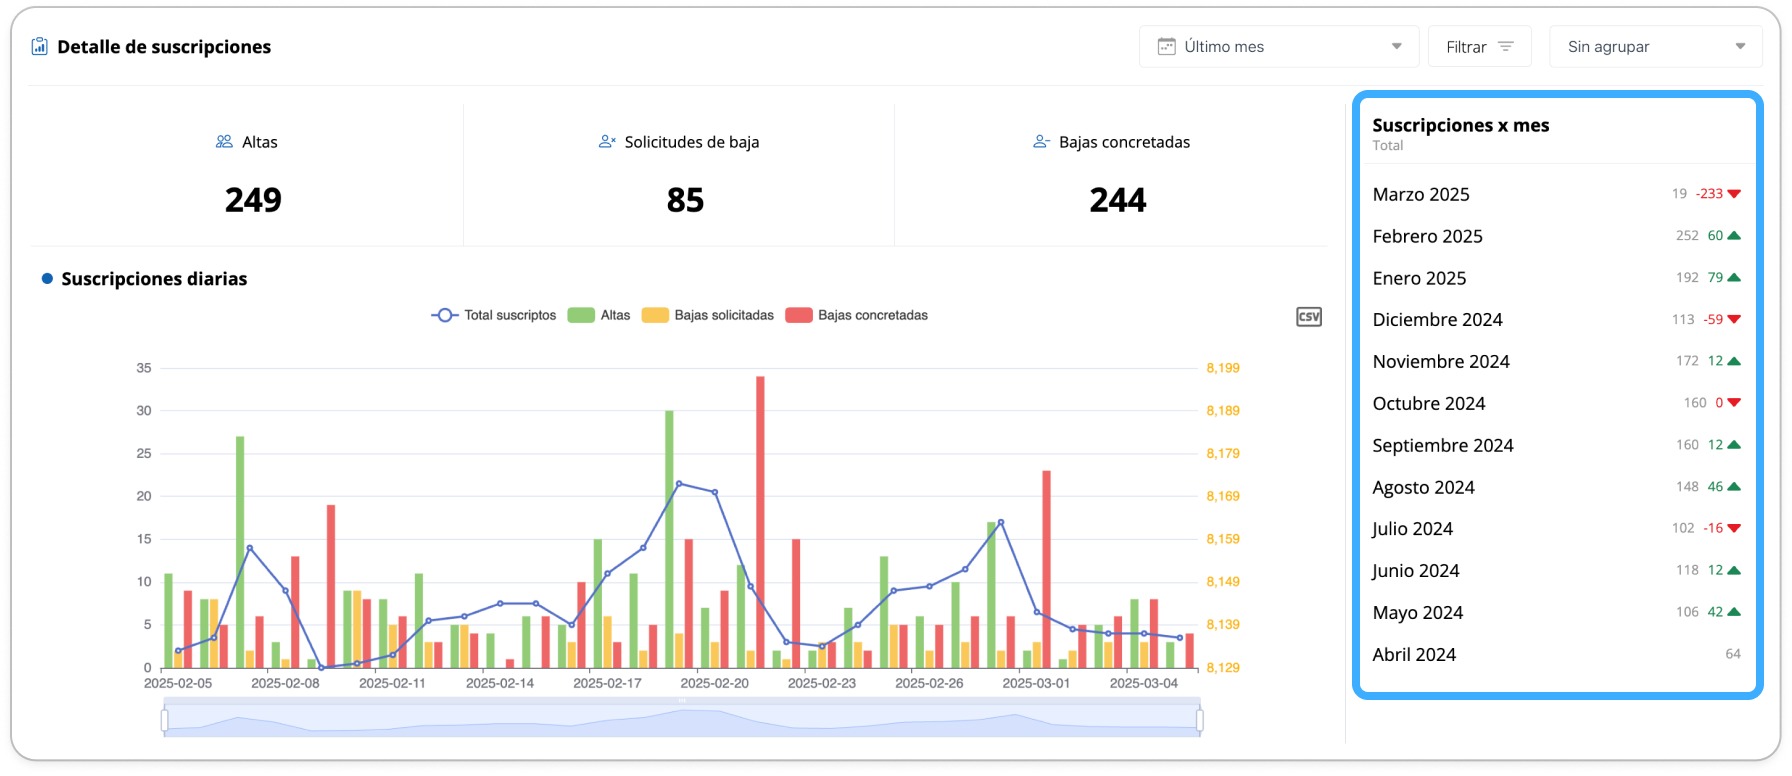Click the blue dot beside Suscripciones diarias
The image size is (1792, 776).
pyautogui.click(x=47, y=279)
